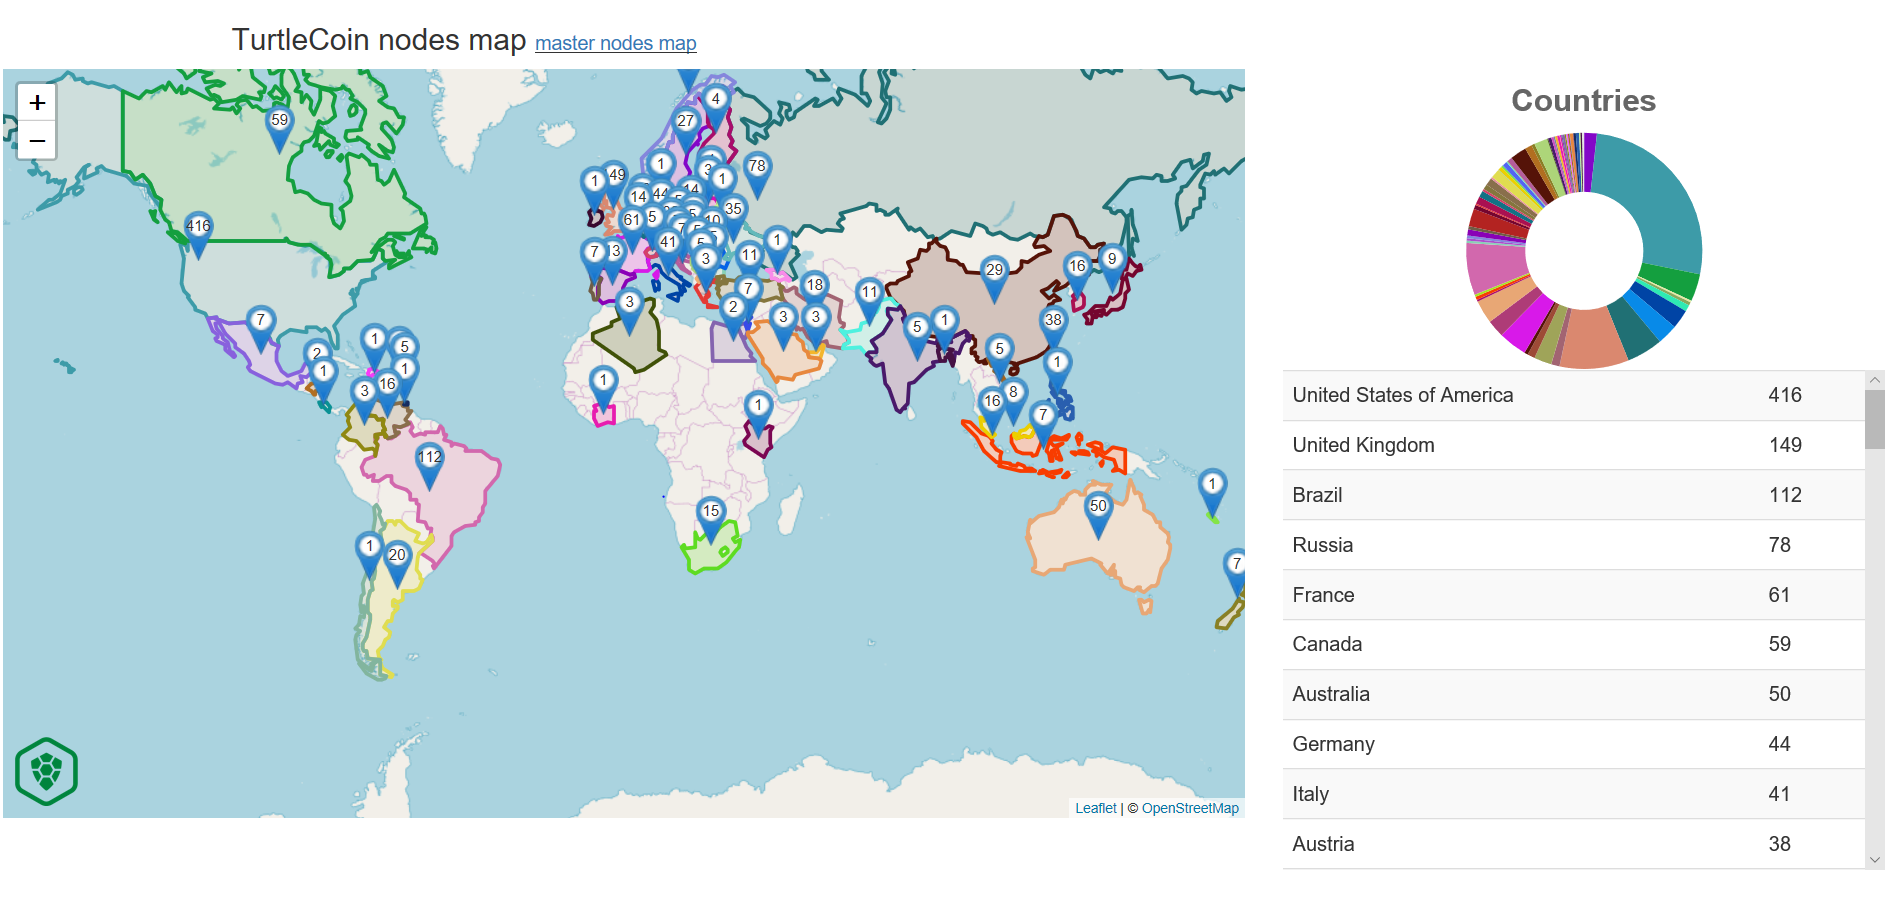Click the countries list scroll down arrow

tap(1875, 860)
